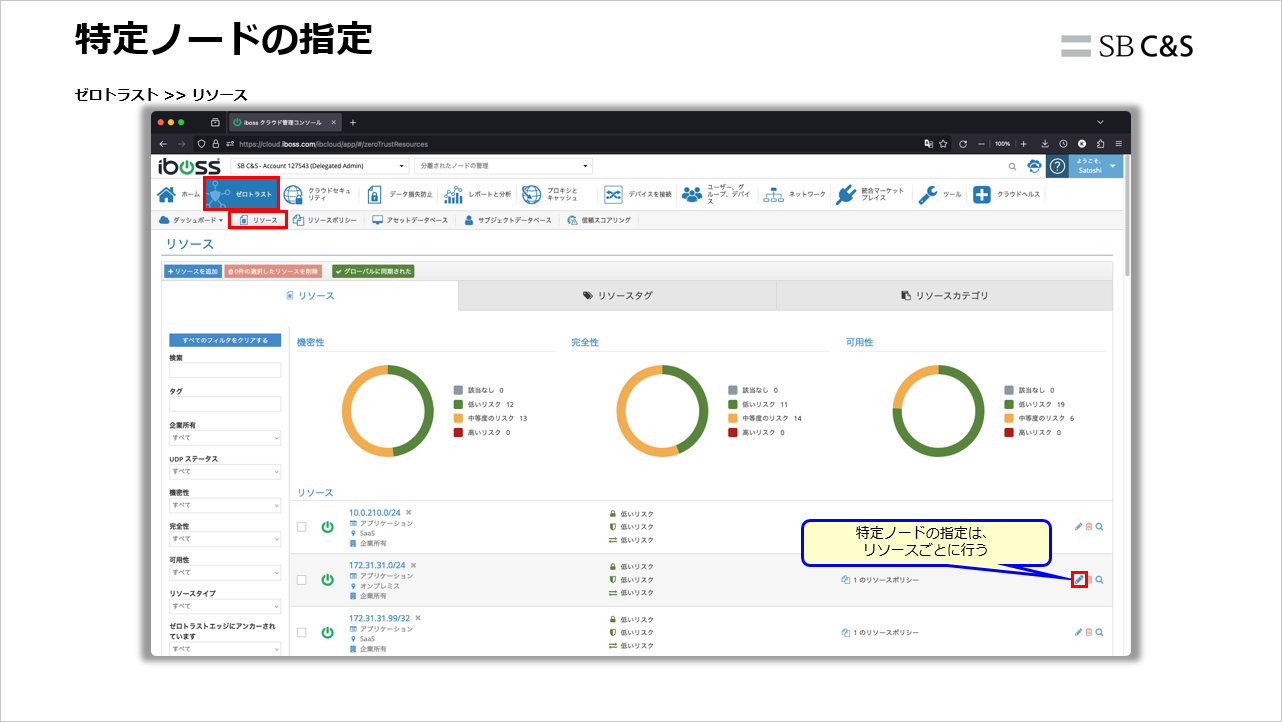This screenshot has height=722, width=1282.
Task: Expand the リソースタイプ filter dropdown
Action: coord(225,605)
